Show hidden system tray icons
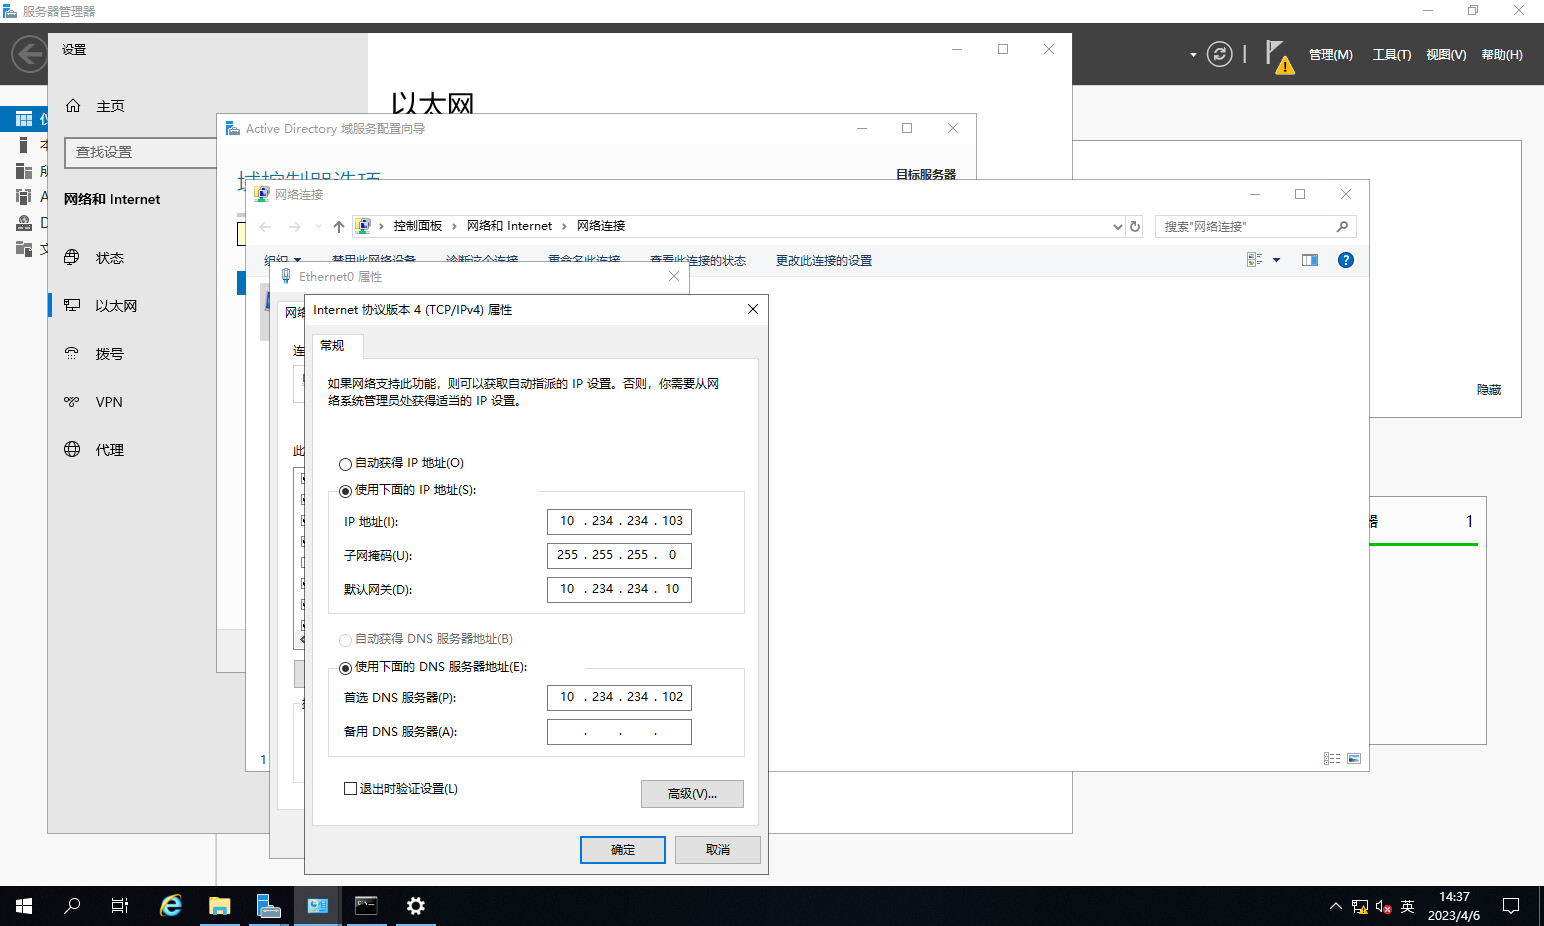The width and height of the screenshot is (1544, 926). (x=1335, y=906)
